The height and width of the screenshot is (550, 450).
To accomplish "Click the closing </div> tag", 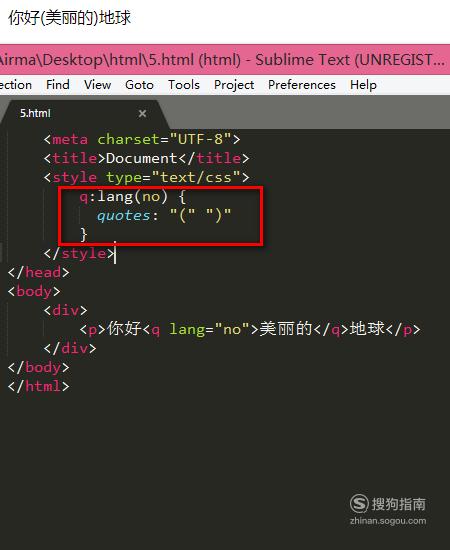I will [70, 348].
